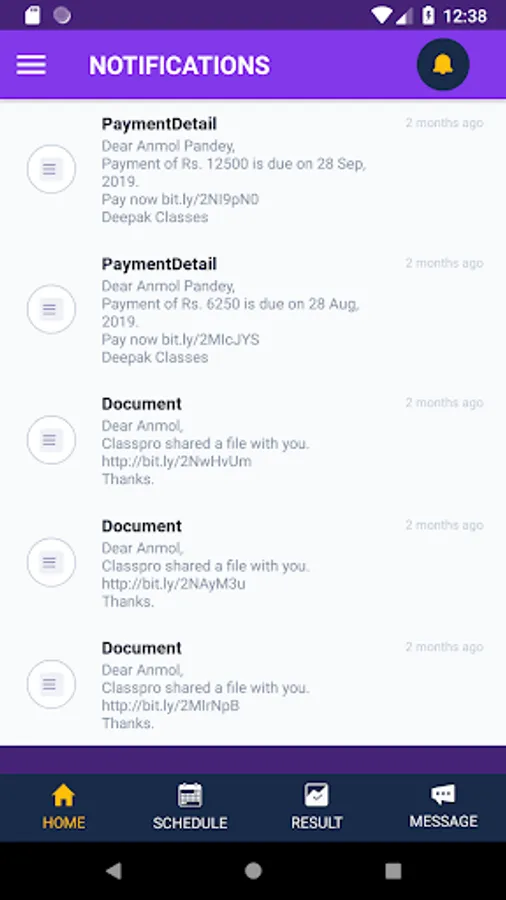Image resolution: width=506 pixels, height=900 pixels.
Task: Open the hamburger navigation menu
Action: click(31, 65)
